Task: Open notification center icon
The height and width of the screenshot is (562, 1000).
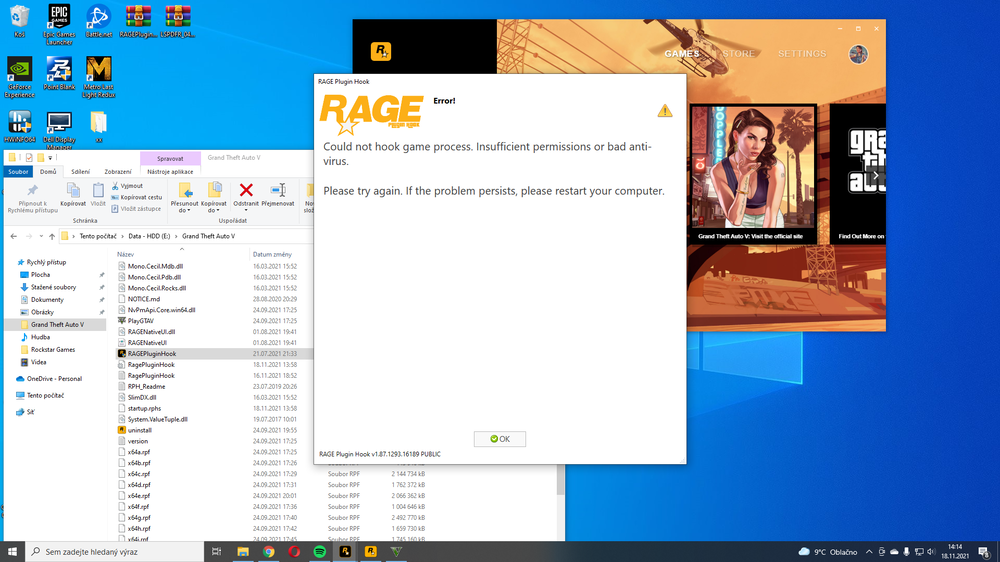Action: tap(984, 552)
